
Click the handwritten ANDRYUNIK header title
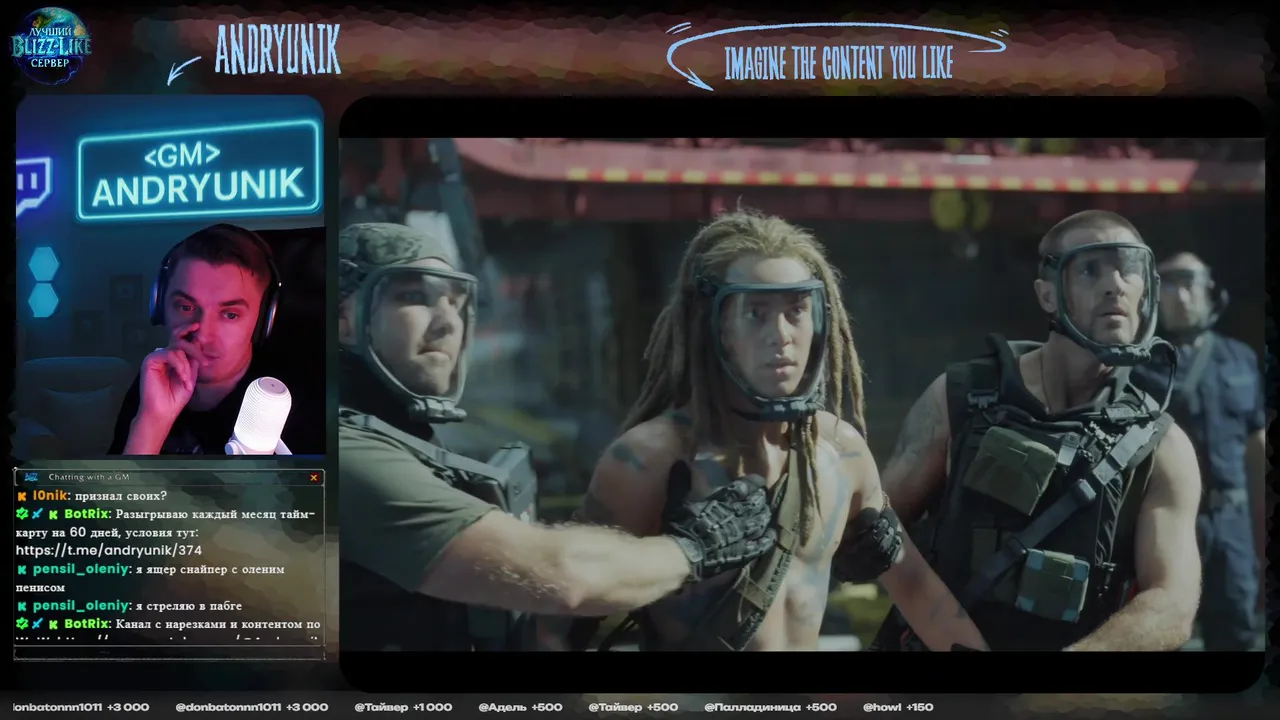tap(277, 49)
